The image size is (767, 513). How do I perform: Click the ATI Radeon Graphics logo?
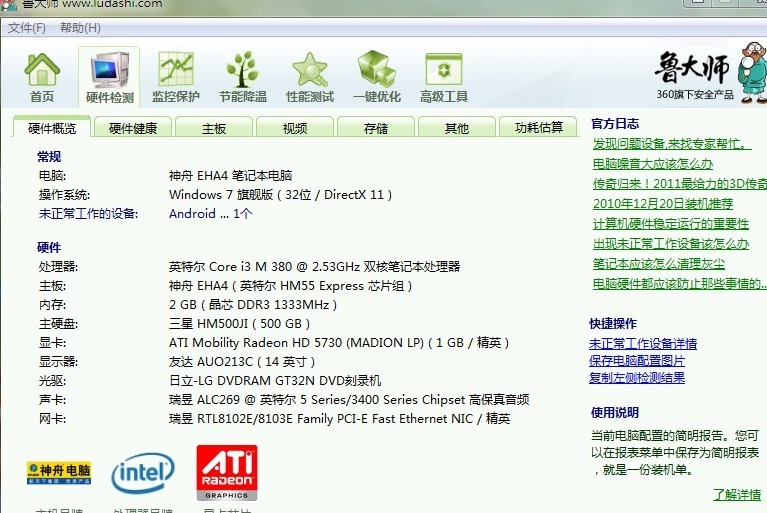pyautogui.click(x=227, y=472)
